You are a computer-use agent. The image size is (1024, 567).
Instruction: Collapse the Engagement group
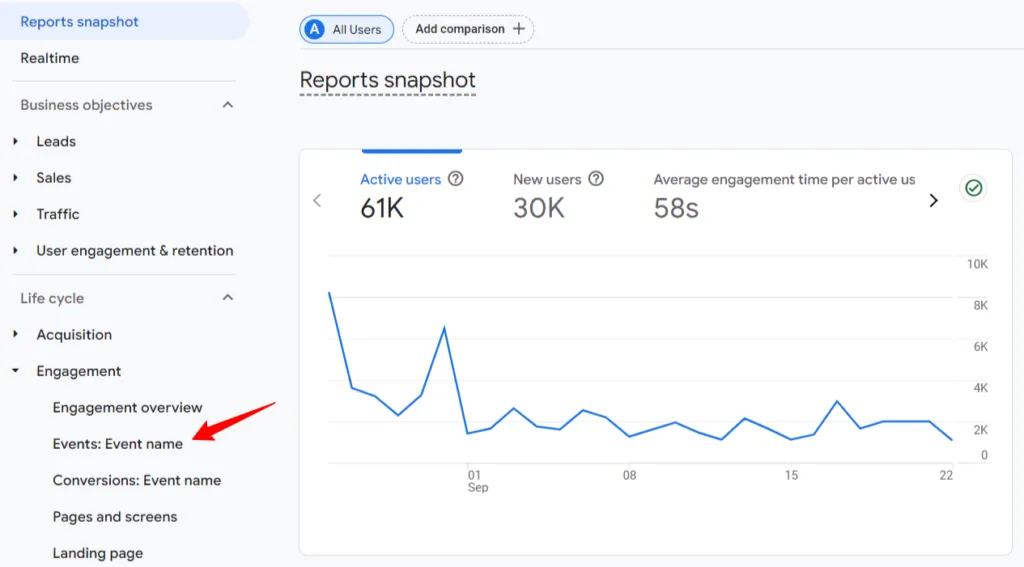point(16,371)
